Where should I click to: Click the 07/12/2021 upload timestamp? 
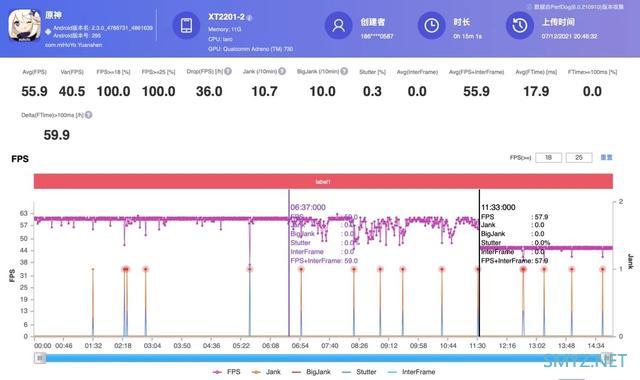tap(569, 36)
